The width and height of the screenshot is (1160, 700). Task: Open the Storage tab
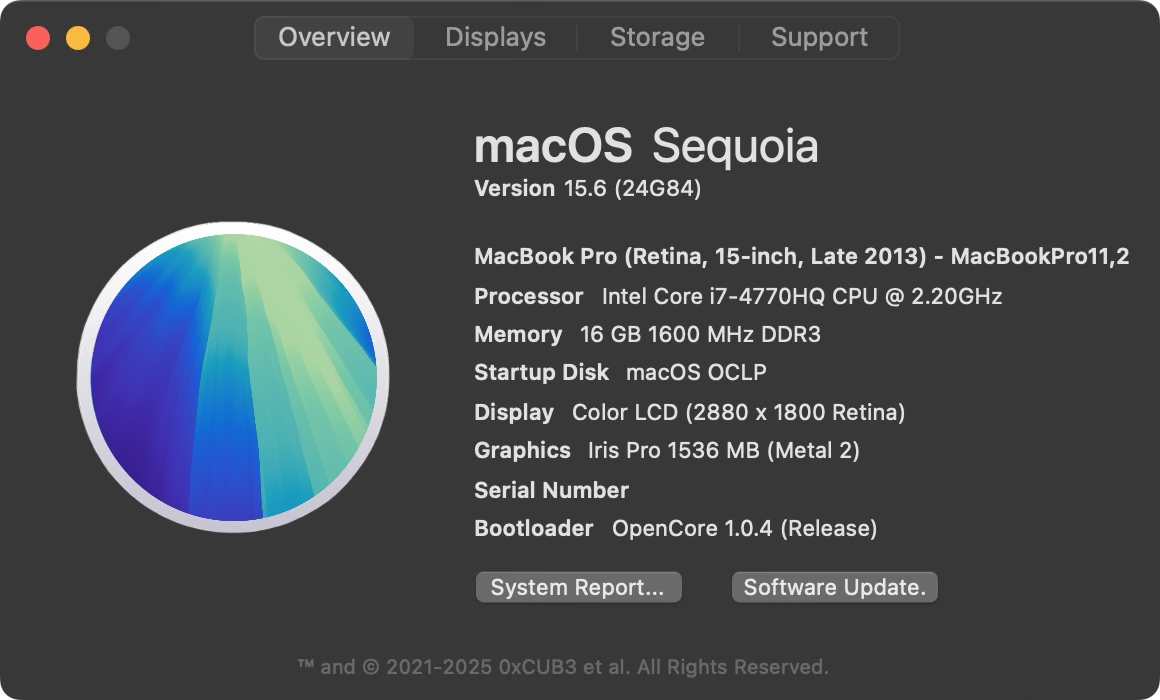pos(657,38)
